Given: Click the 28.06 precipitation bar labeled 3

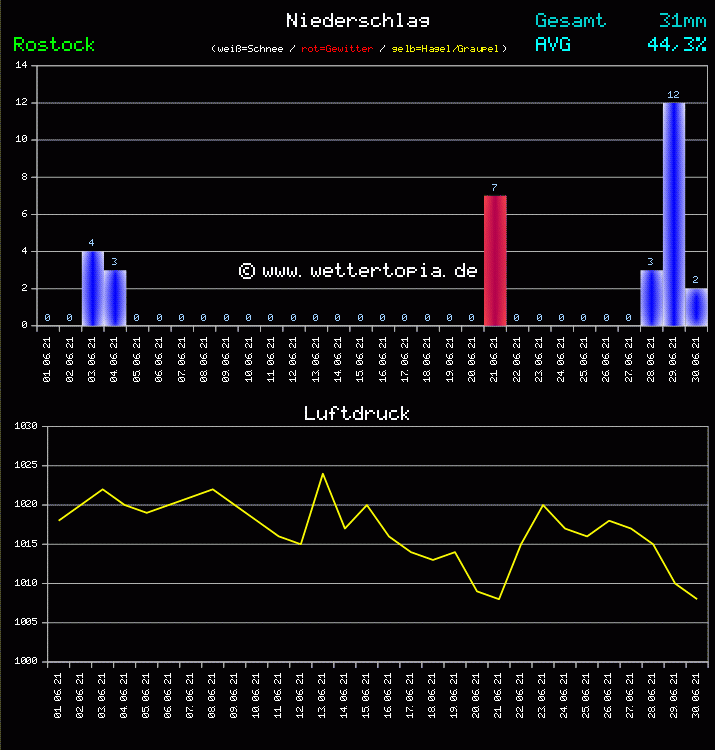Looking at the screenshot, I should coord(651,298).
